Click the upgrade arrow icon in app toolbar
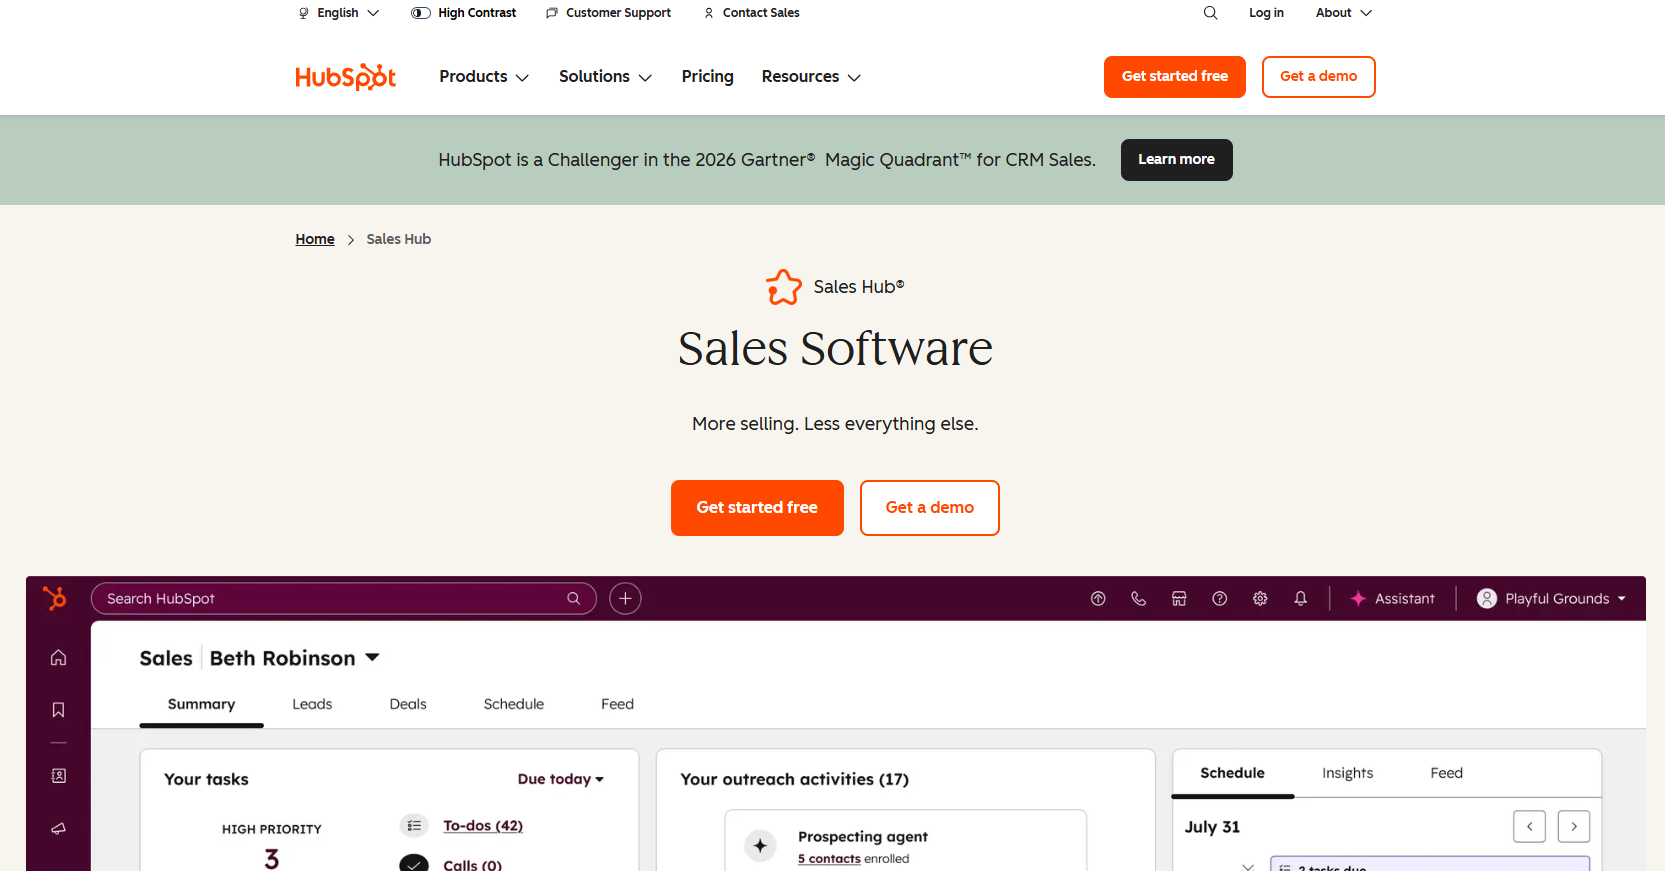 pyautogui.click(x=1098, y=598)
